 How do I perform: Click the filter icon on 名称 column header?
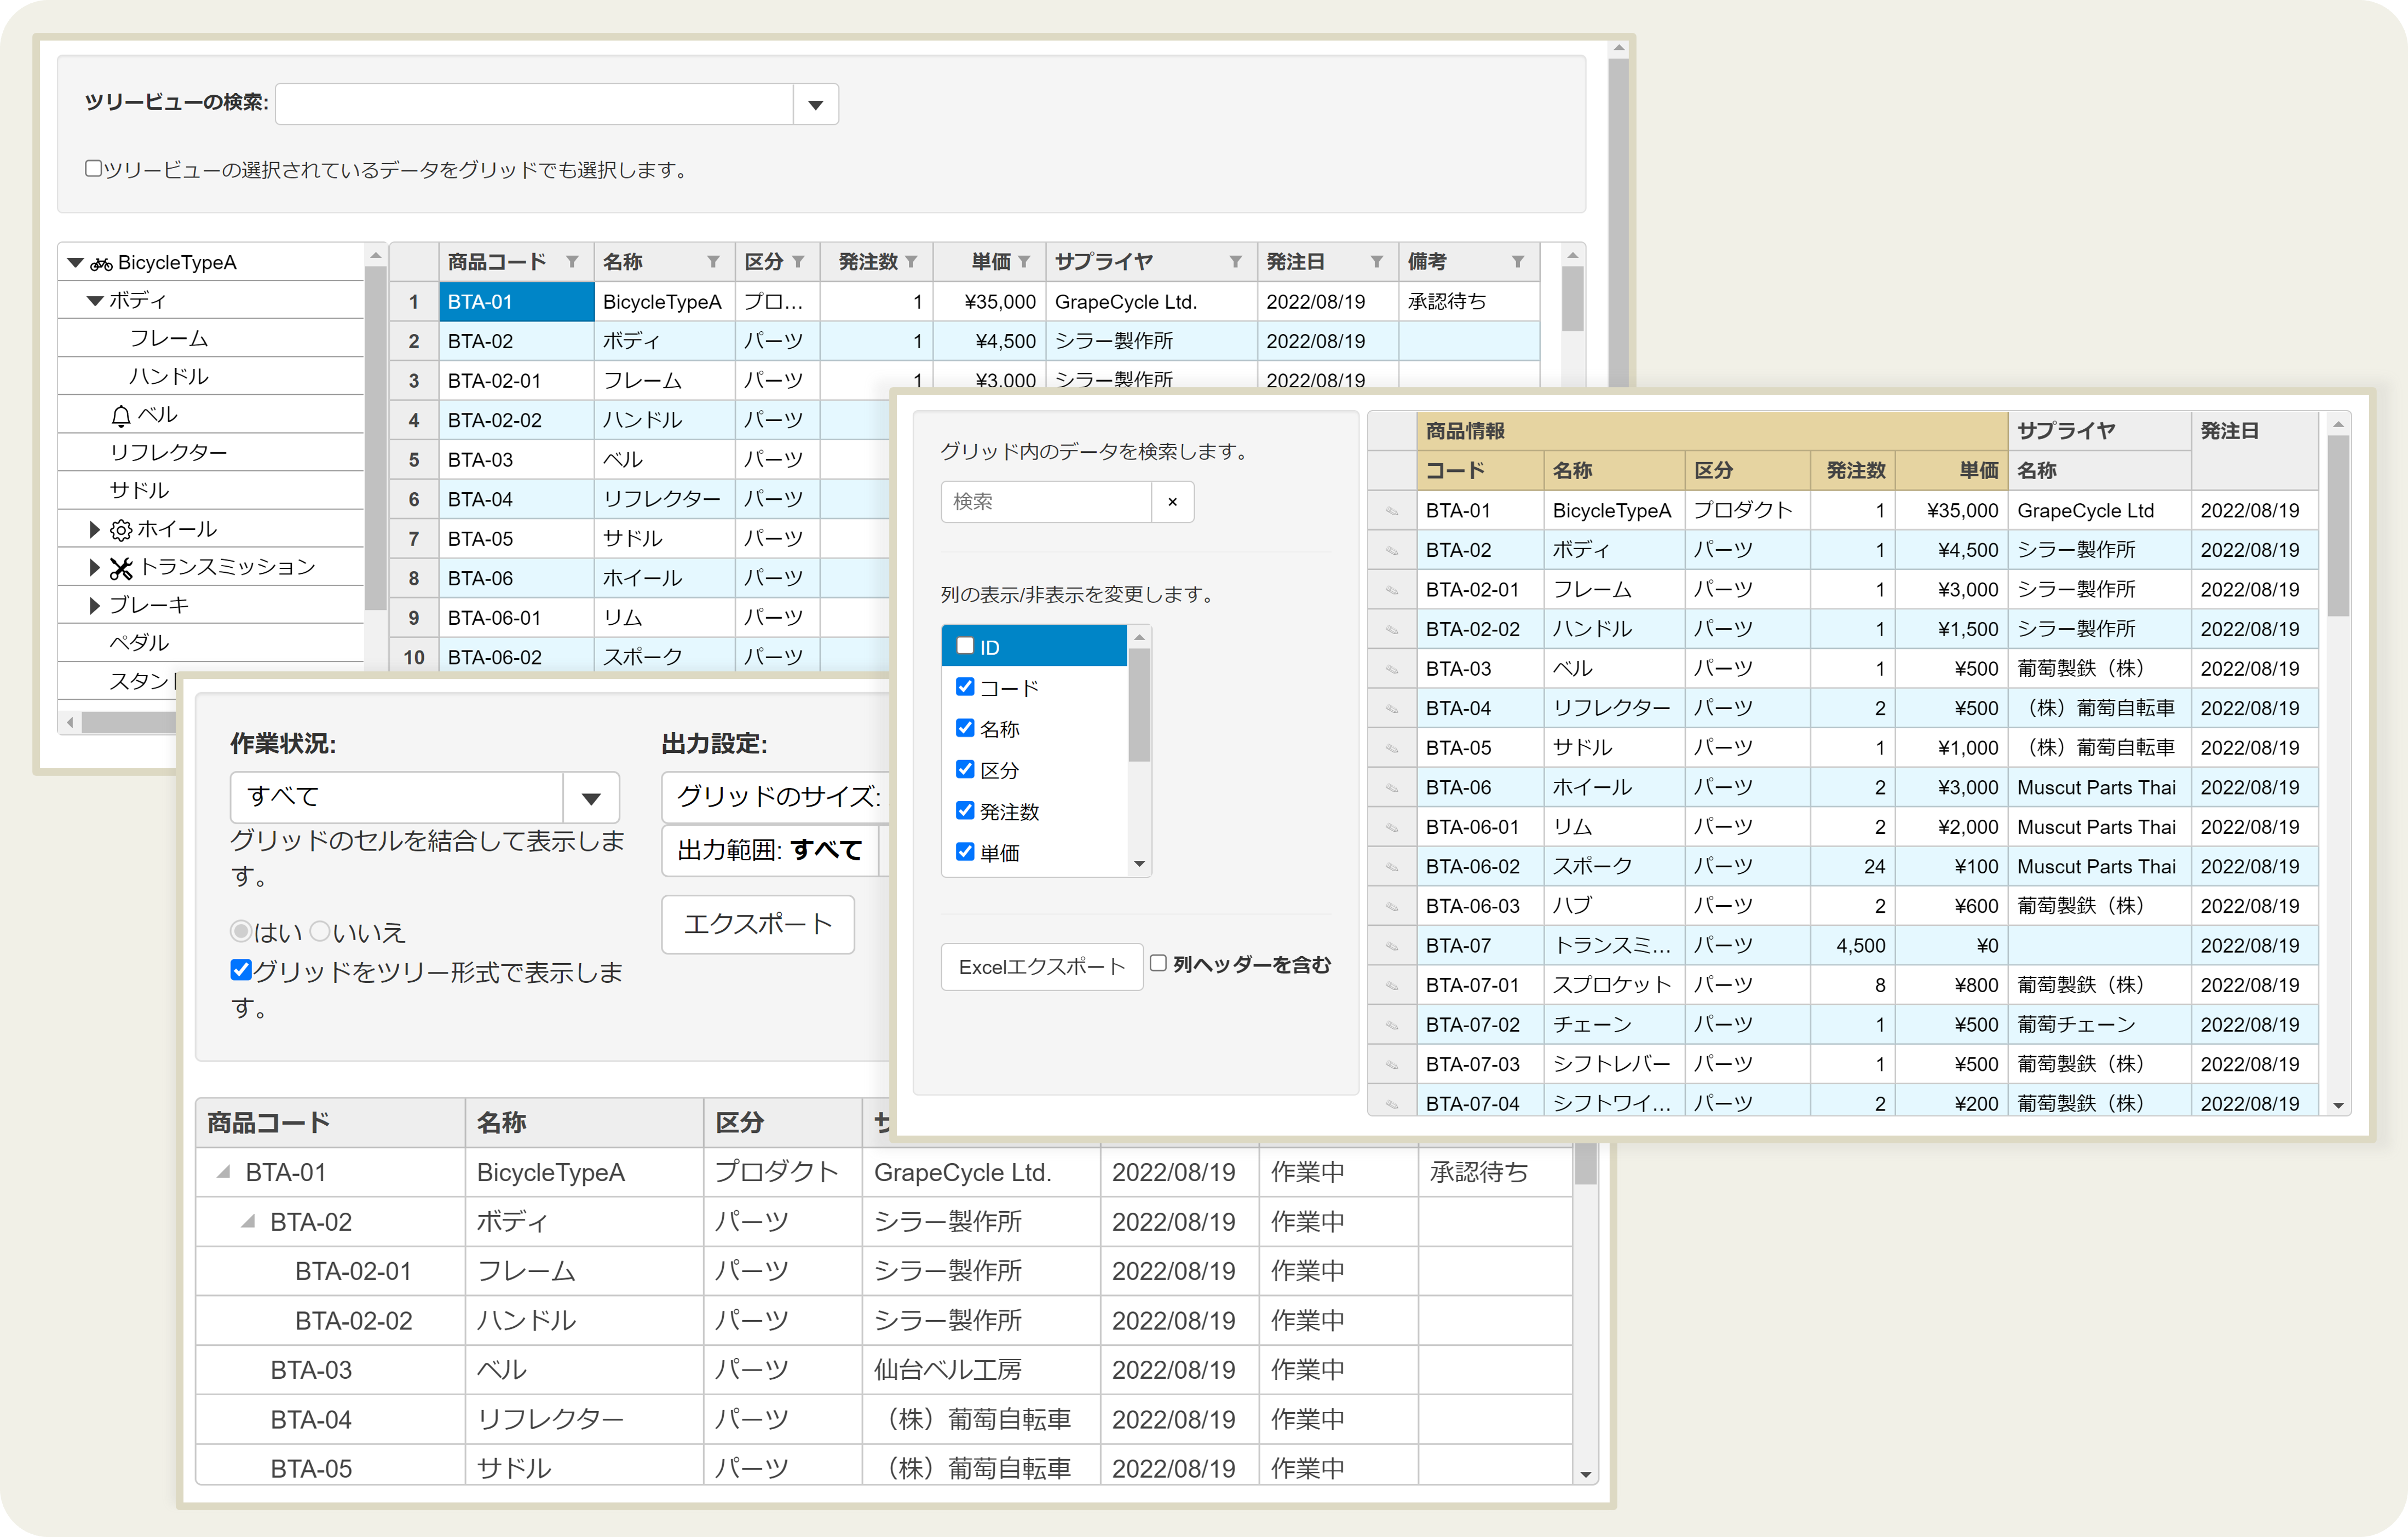click(x=713, y=262)
